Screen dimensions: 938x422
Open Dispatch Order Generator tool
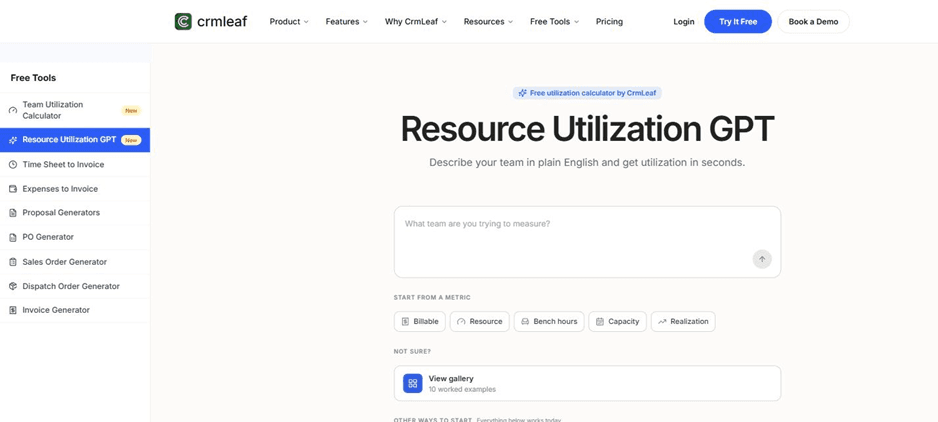pos(75,286)
